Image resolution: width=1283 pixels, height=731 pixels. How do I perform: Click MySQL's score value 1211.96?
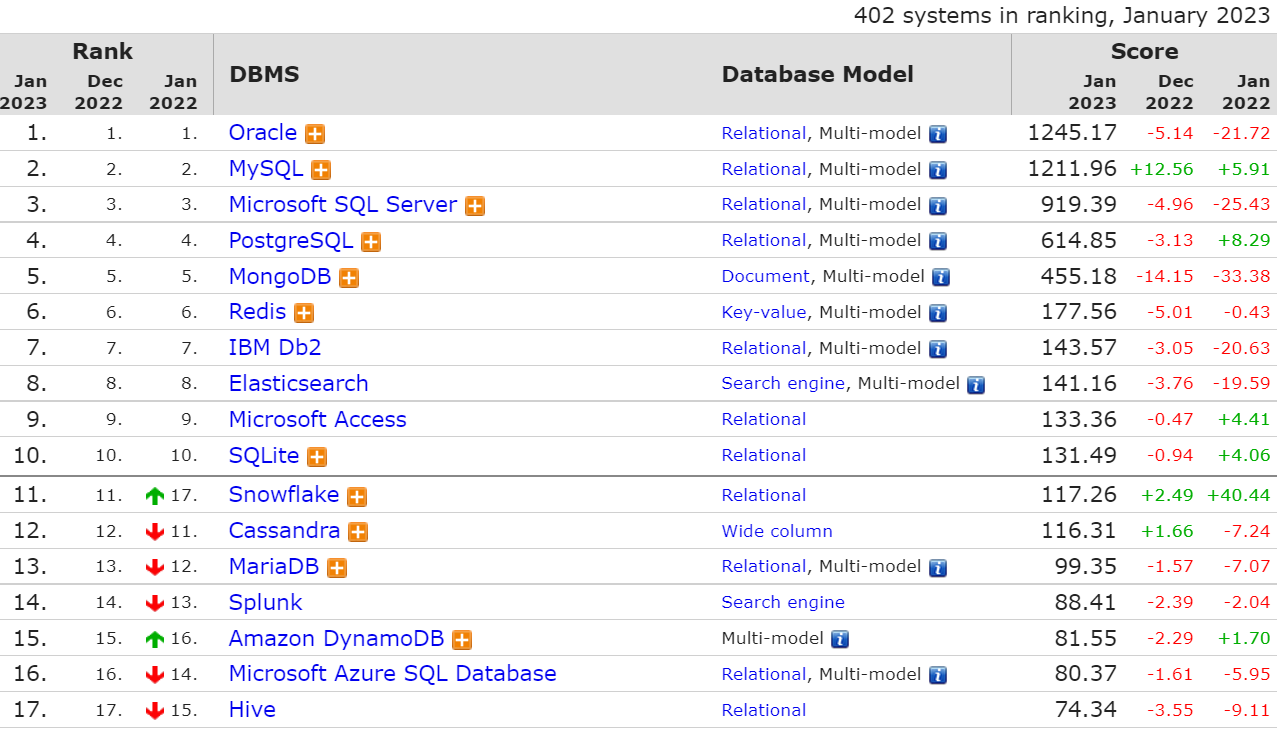point(1072,169)
